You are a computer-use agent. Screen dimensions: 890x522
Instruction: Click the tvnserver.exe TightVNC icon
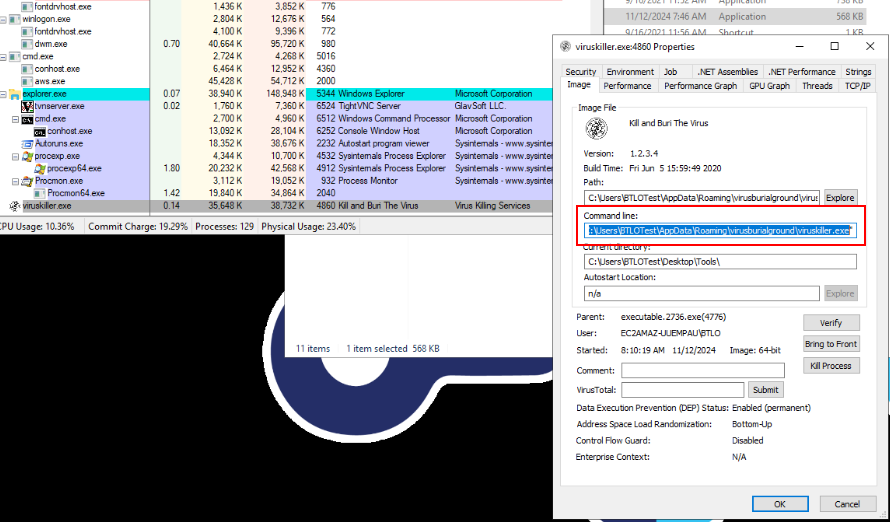[x=27, y=107]
